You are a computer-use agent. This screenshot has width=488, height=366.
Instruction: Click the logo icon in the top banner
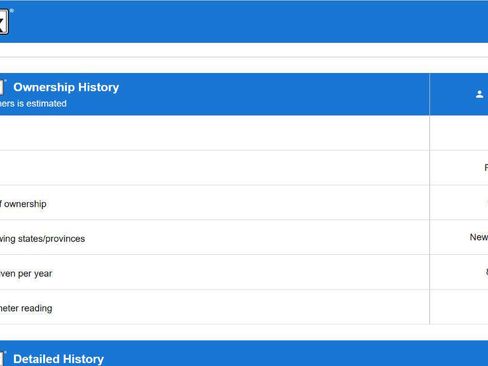click(x=4, y=22)
